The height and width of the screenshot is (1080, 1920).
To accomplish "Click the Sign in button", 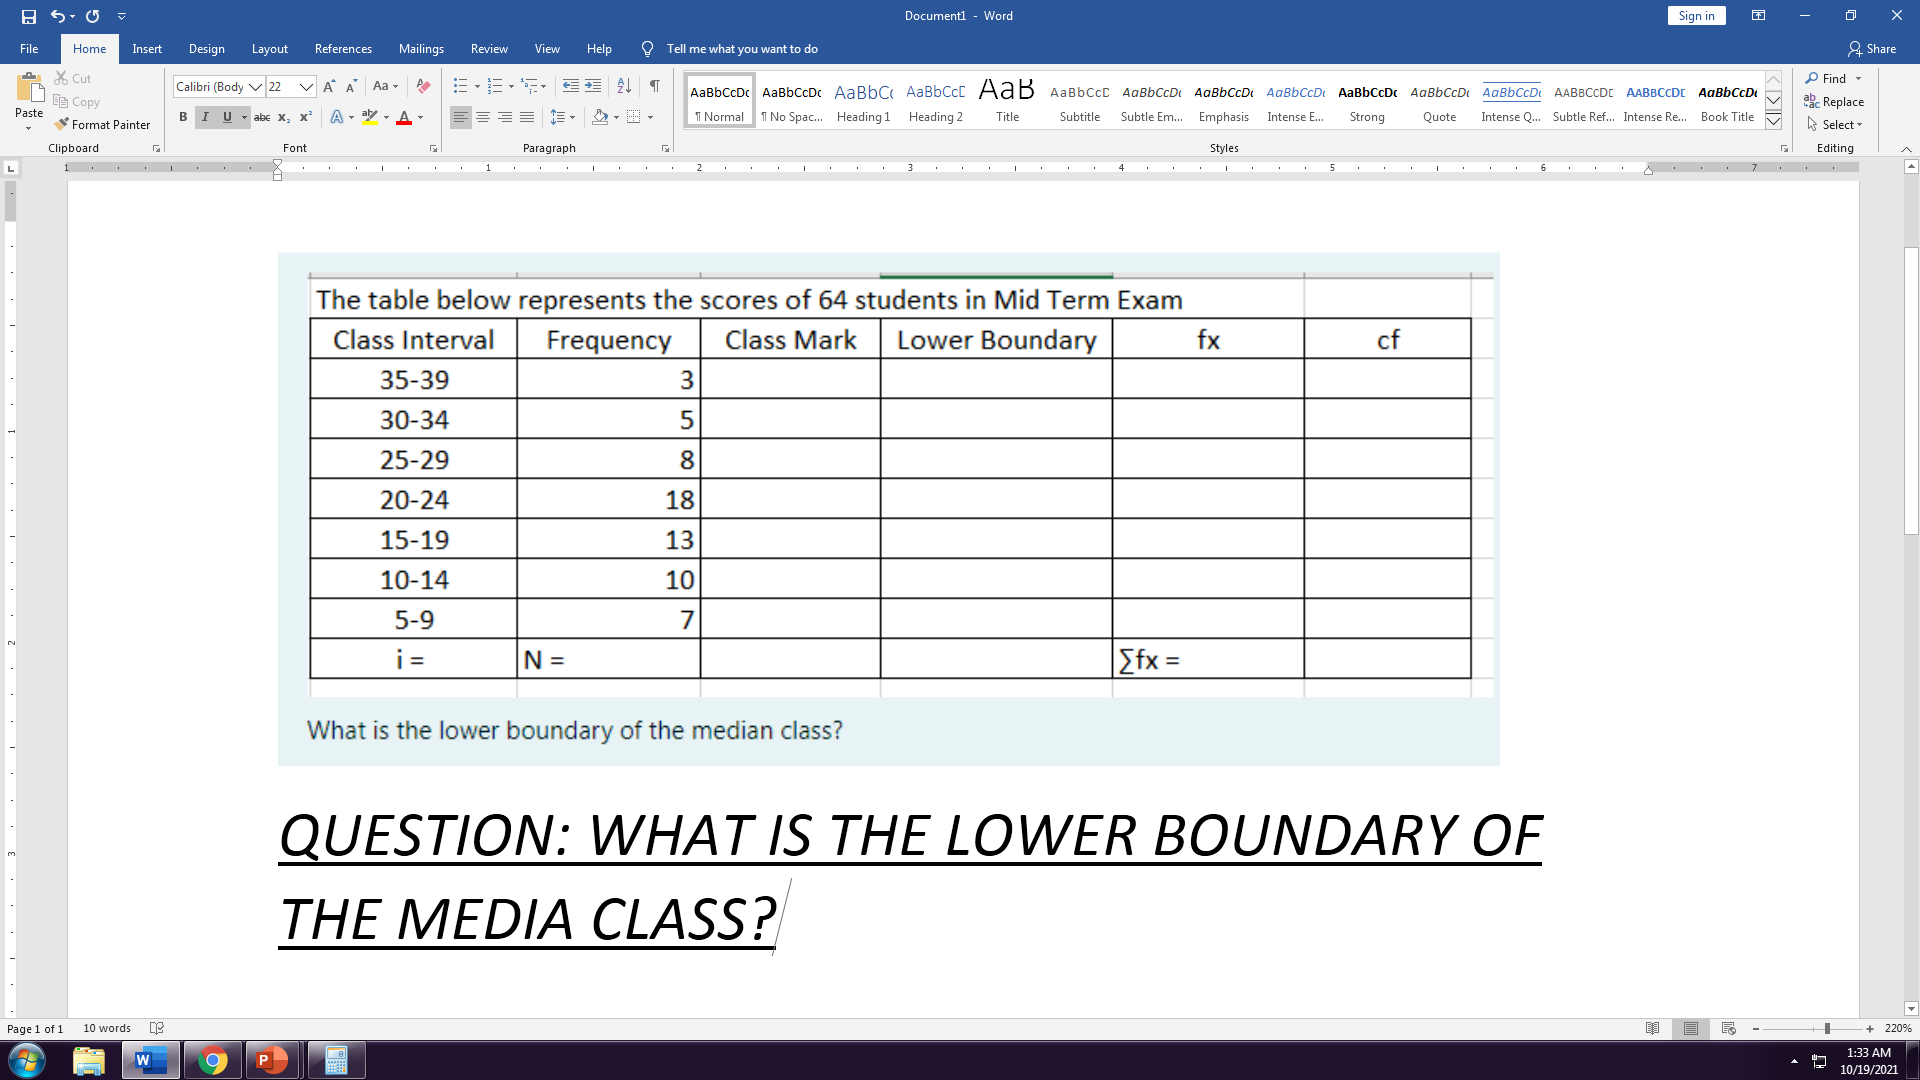I will pos(1696,15).
